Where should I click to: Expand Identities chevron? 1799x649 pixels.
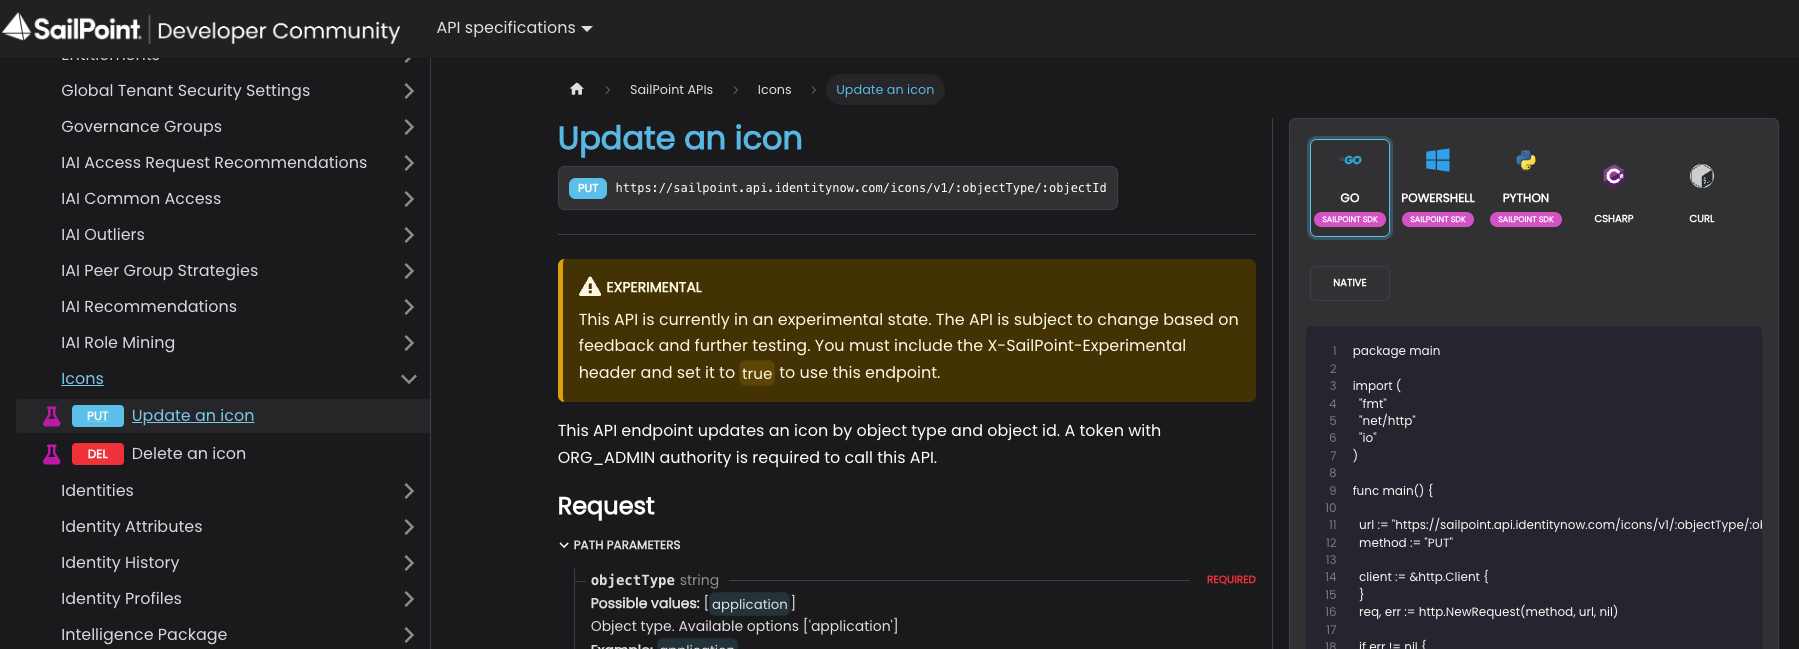click(x=408, y=491)
